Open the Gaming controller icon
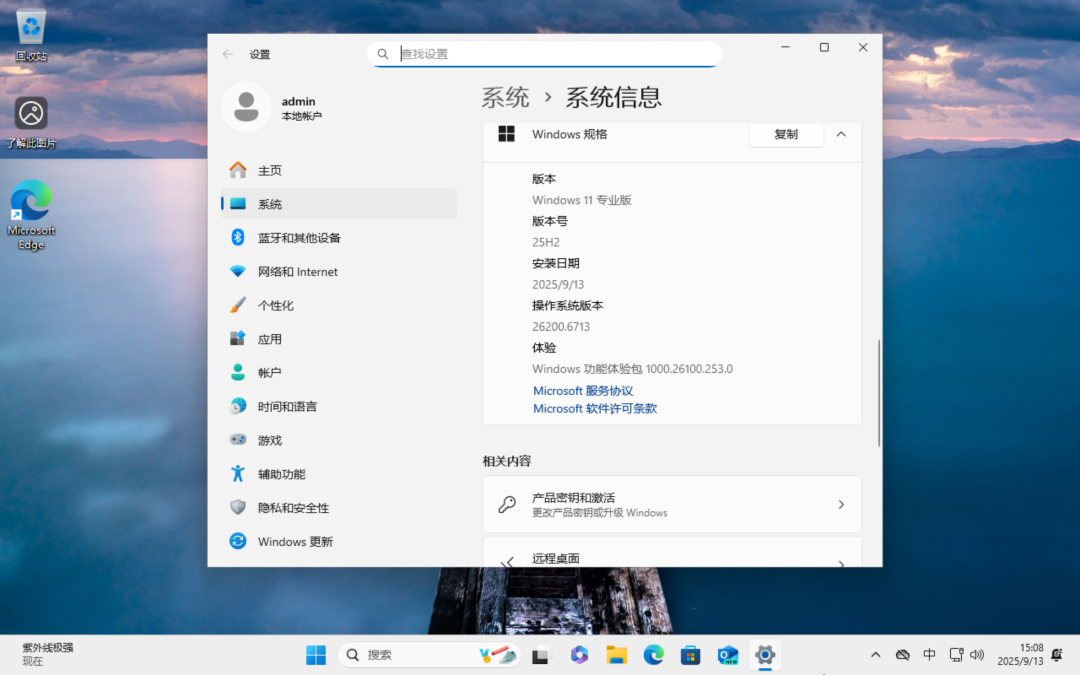Image resolution: width=1080 pixels, height=675 pixels. (238, 440)
